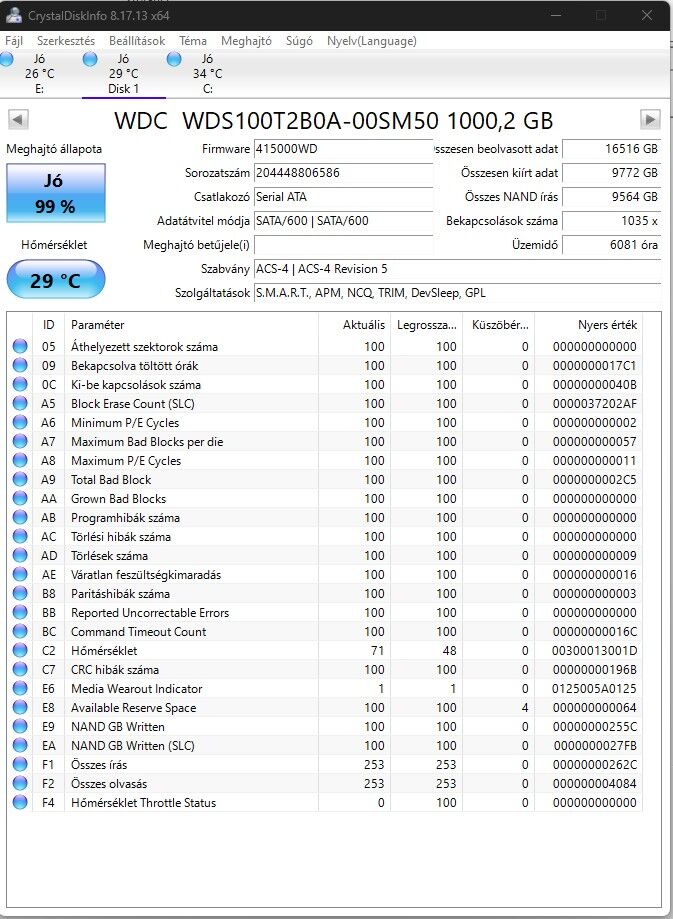Viewport: 673px width, 919px height.
Task: Click status icon for Programhibák száma
Action: (20, 518)
